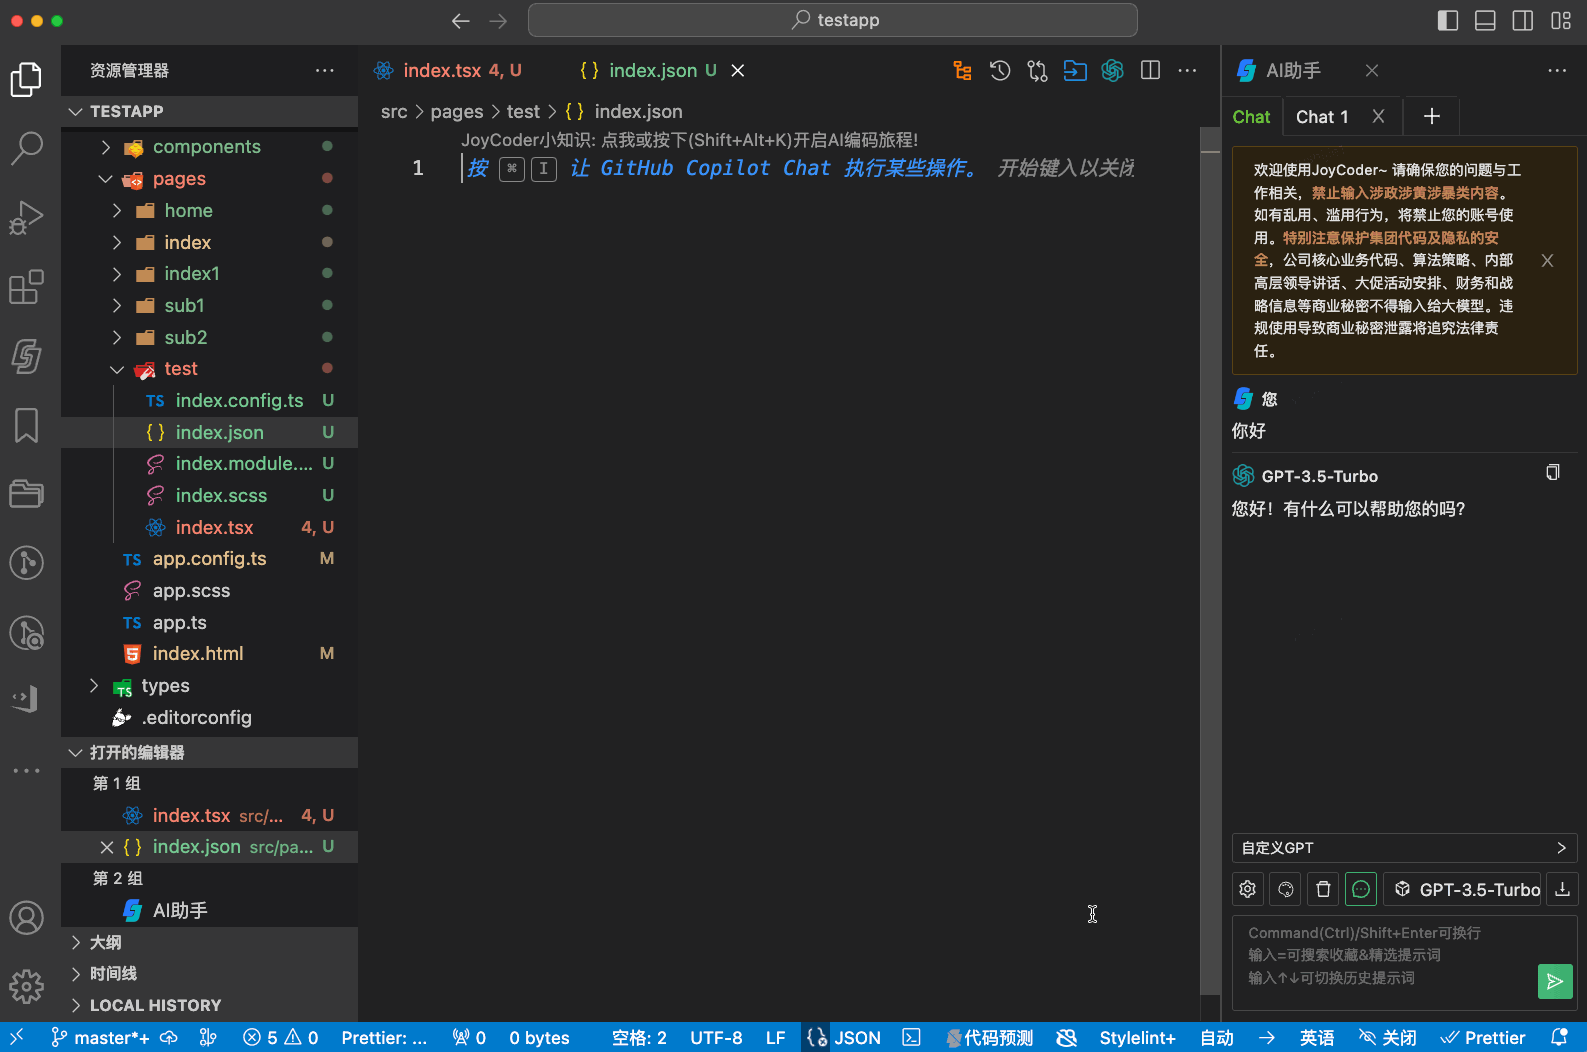Image resolution: width=1587 pixels, height=1052 pixels.
Task: Click the download icon next to model selector
Action: click(x=1562, y=889)
